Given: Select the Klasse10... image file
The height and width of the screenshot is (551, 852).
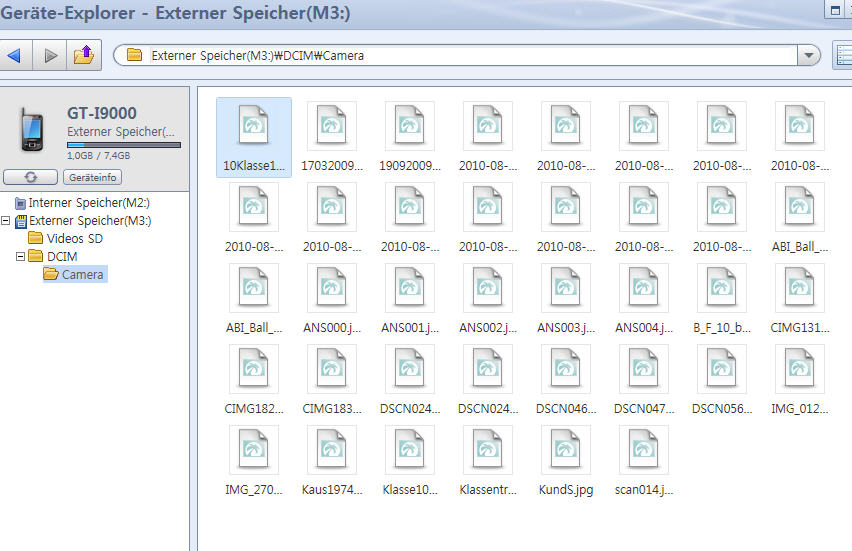Looking at the screenshot, I should [410, 461].
